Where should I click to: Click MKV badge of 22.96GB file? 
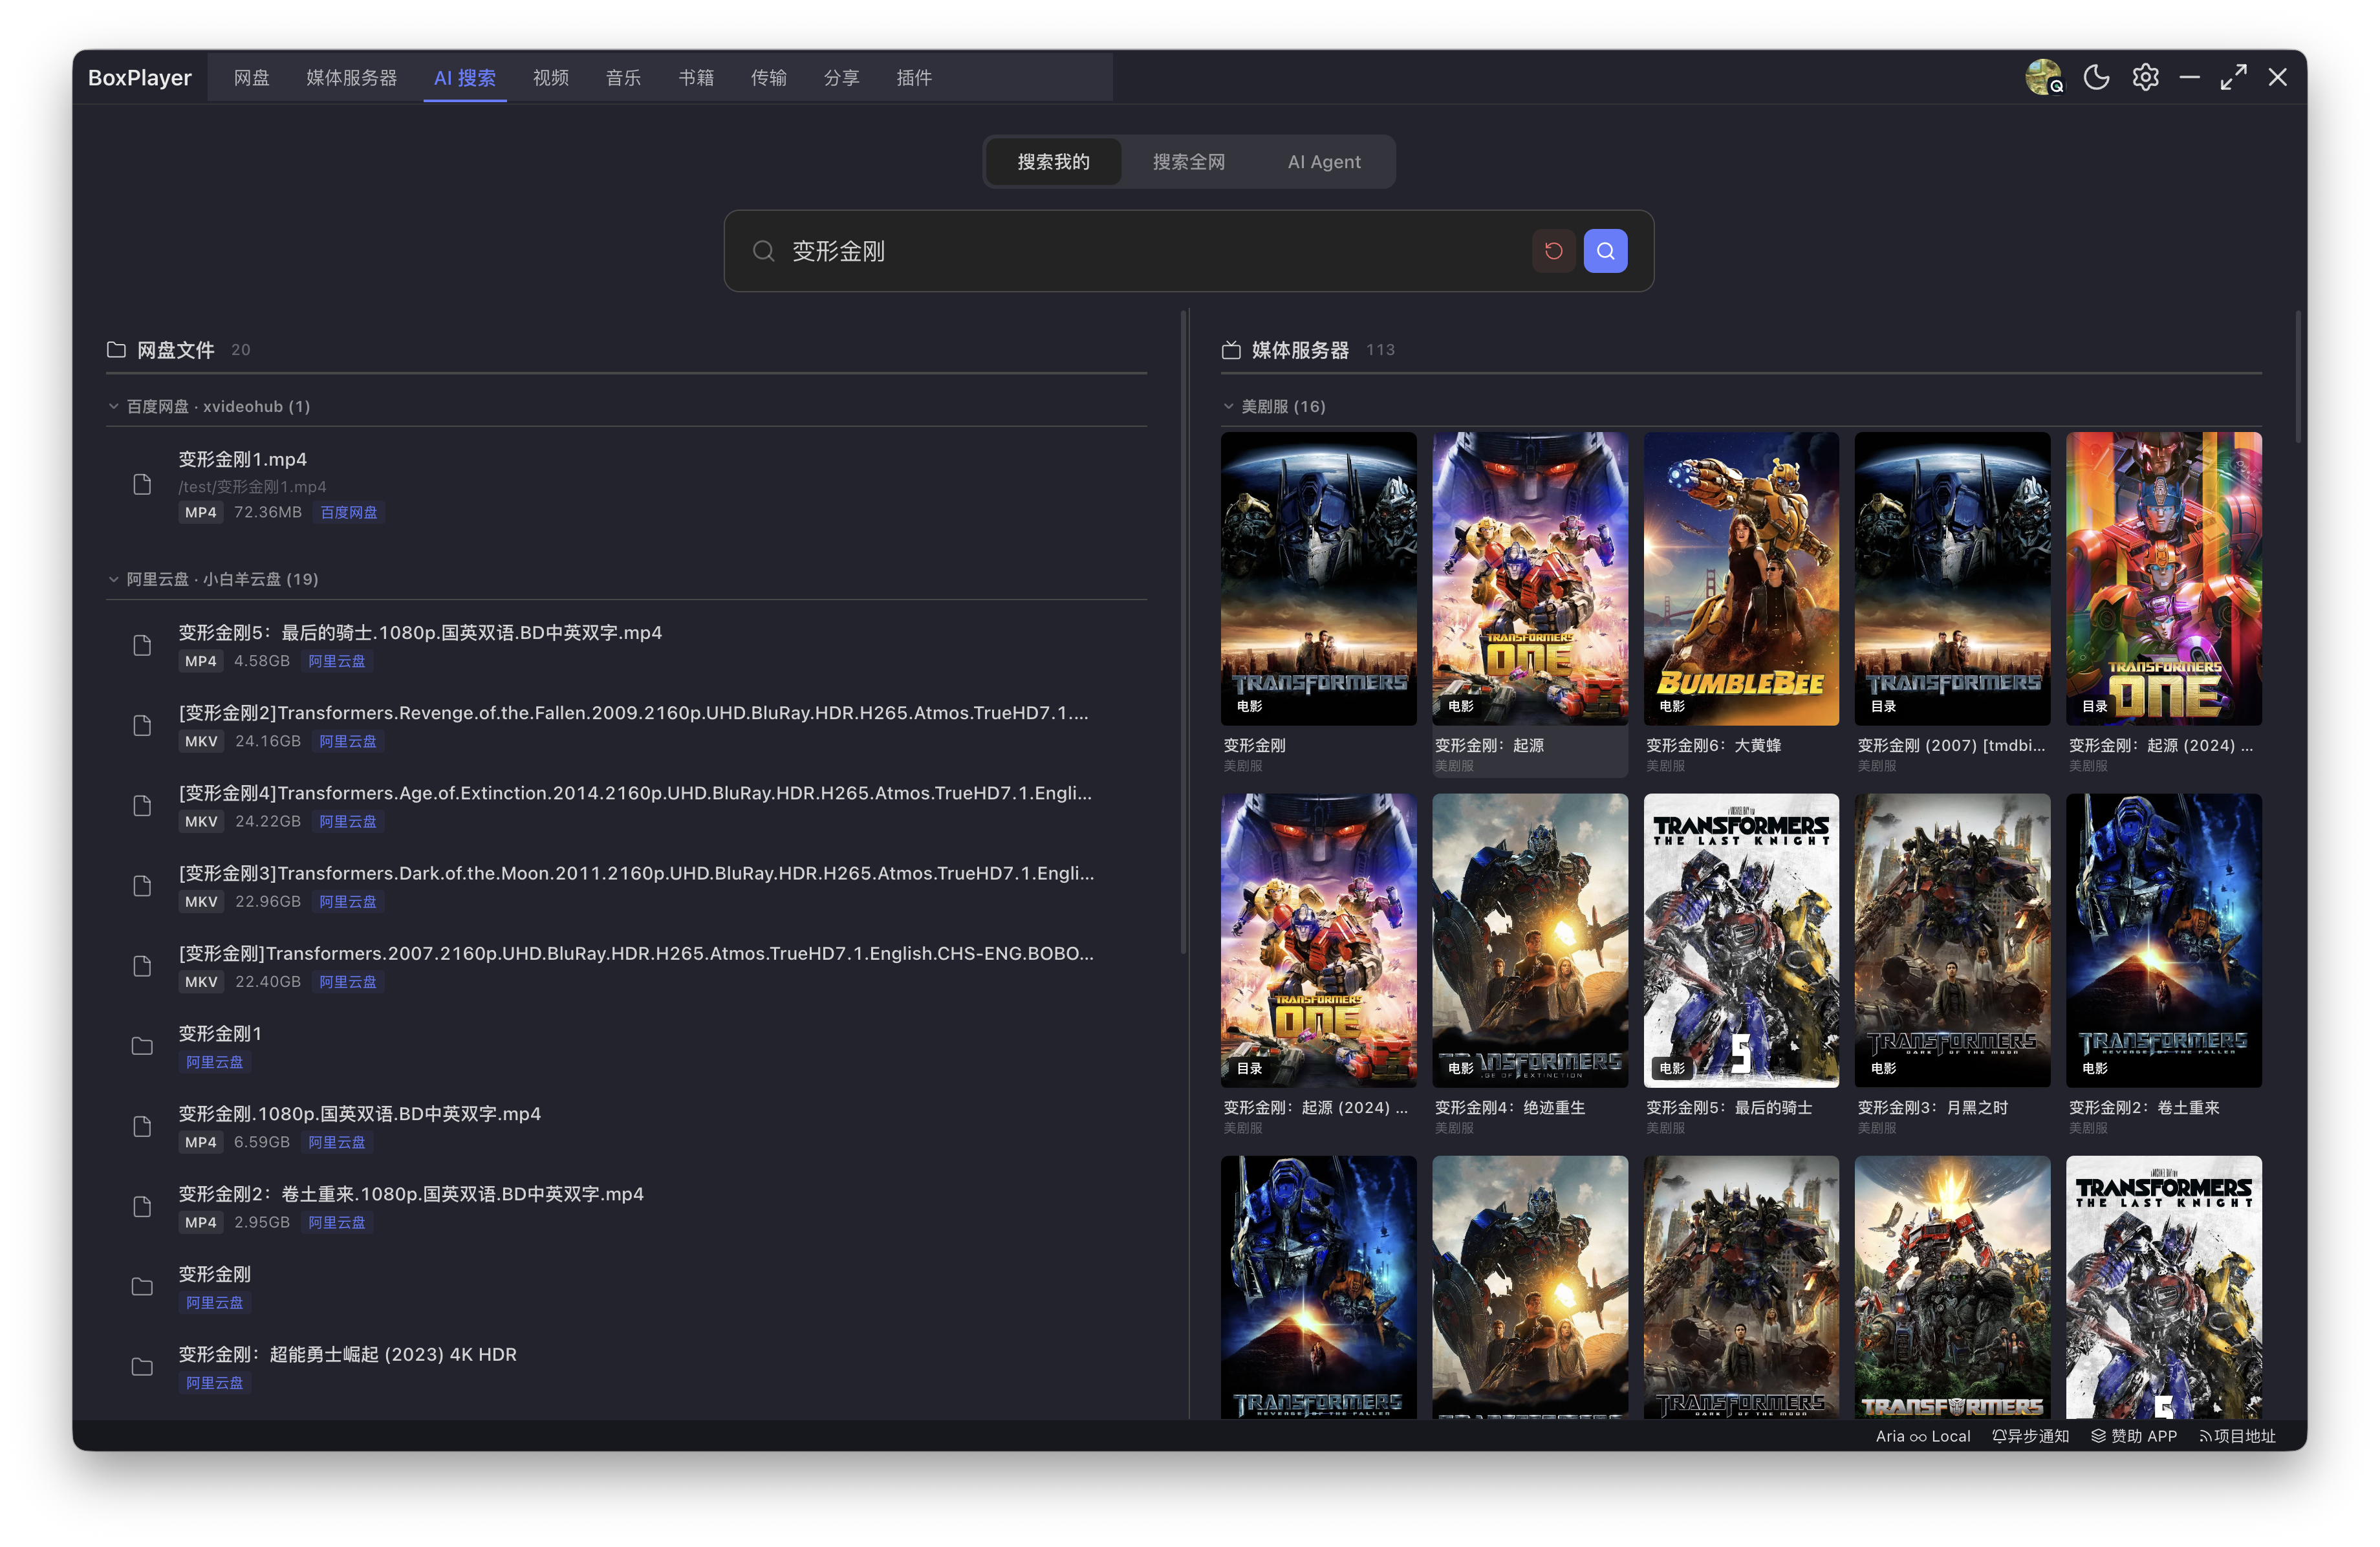[201, 902]
